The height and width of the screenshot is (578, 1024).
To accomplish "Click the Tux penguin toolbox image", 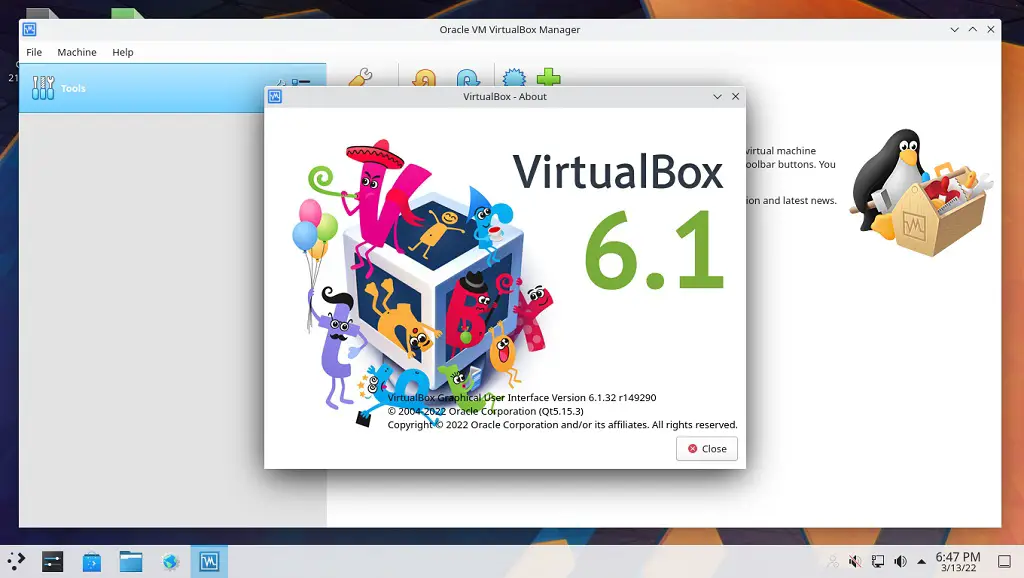I will tap(920, 192).
